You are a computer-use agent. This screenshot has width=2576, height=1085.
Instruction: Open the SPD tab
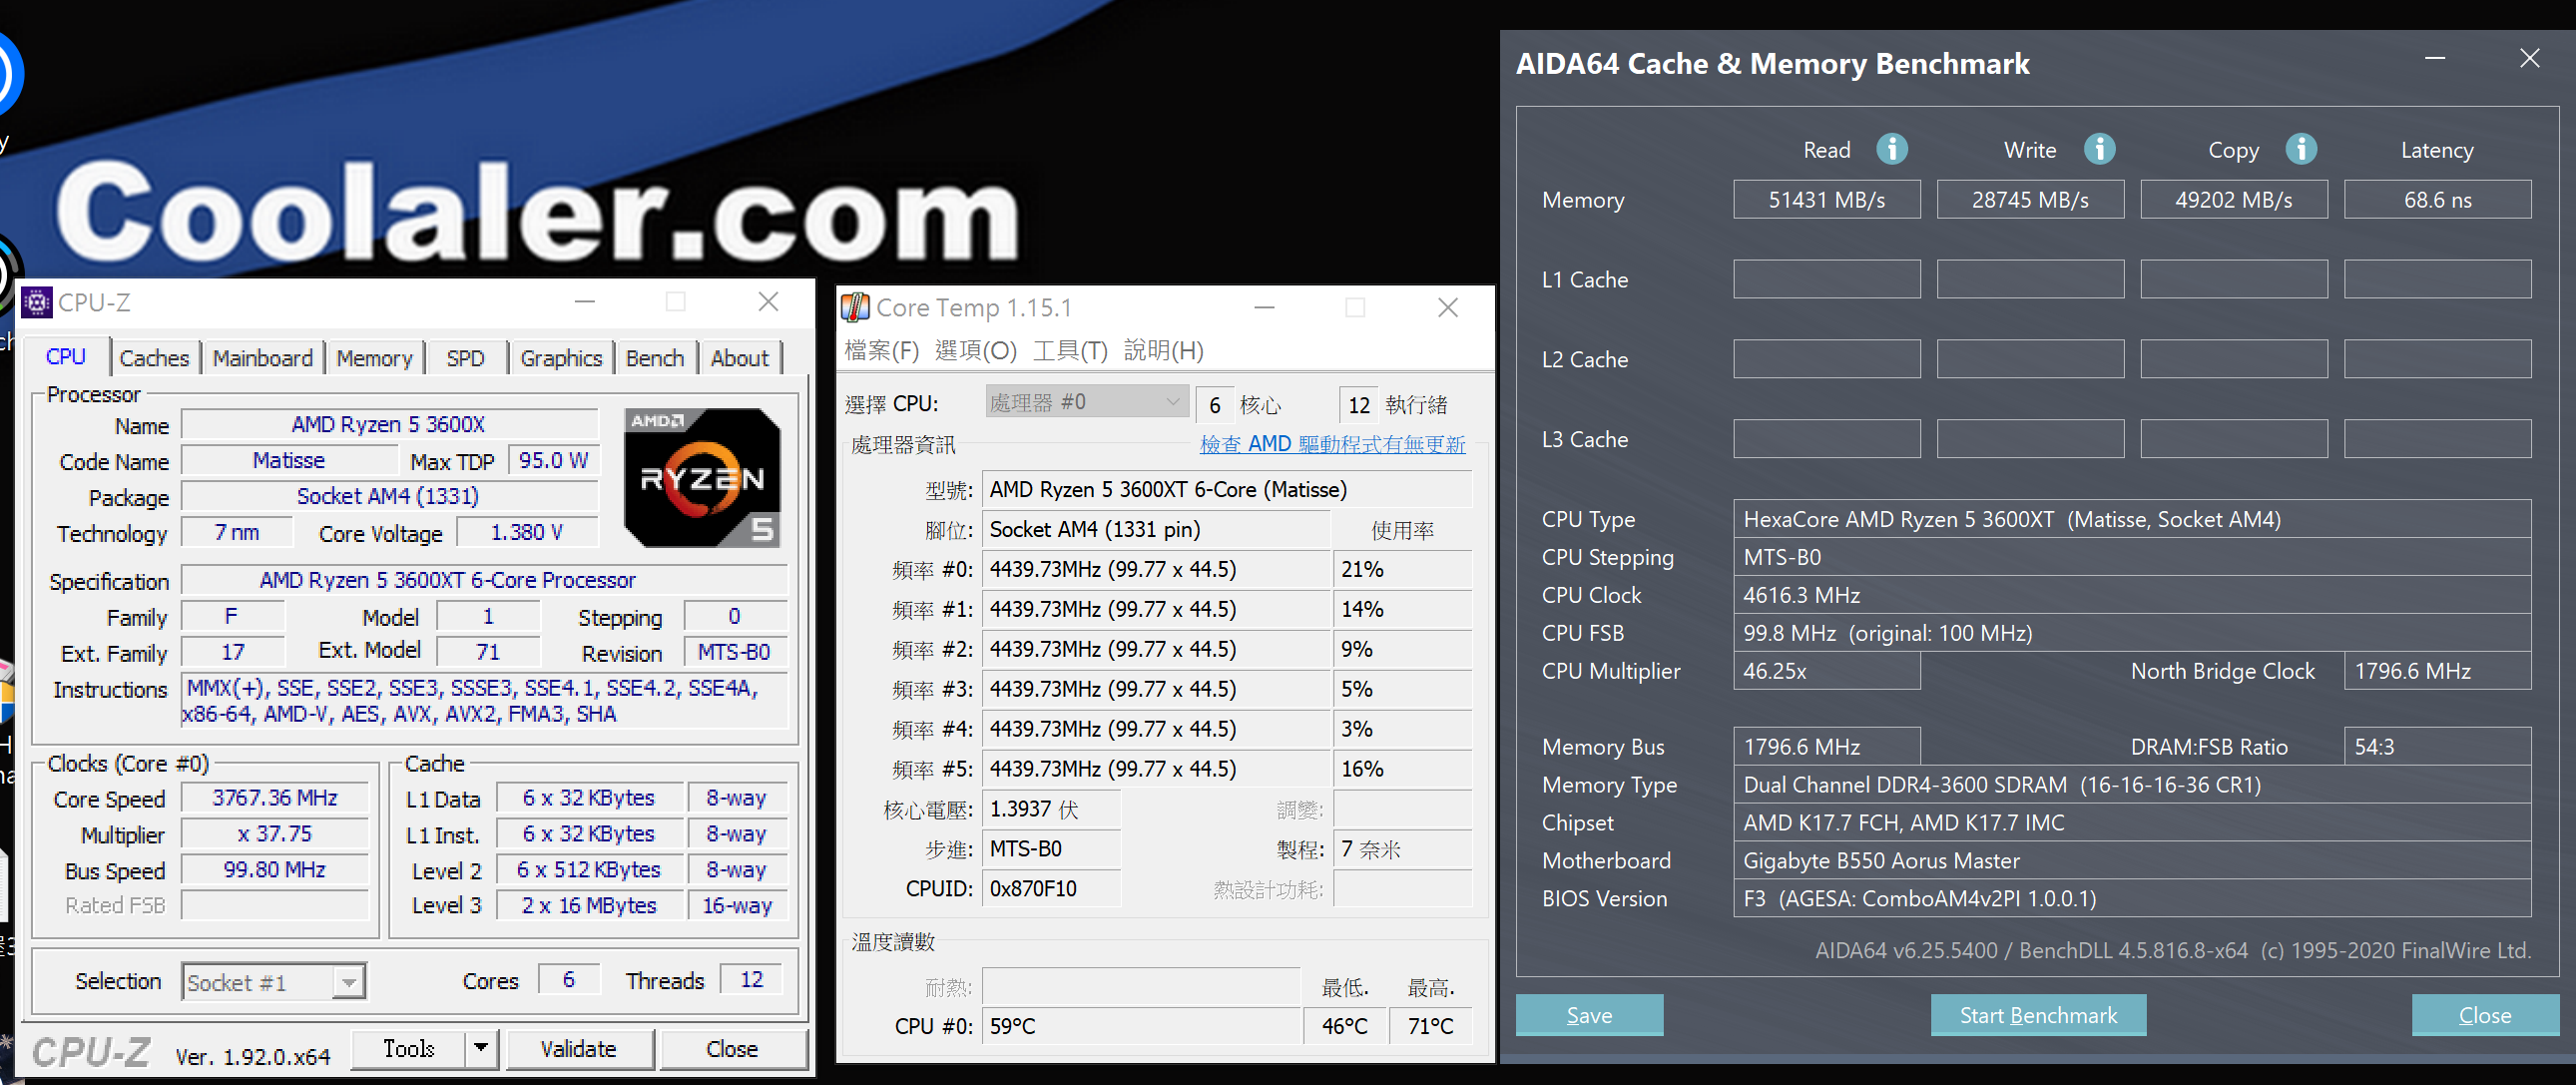tap(465, 358)
